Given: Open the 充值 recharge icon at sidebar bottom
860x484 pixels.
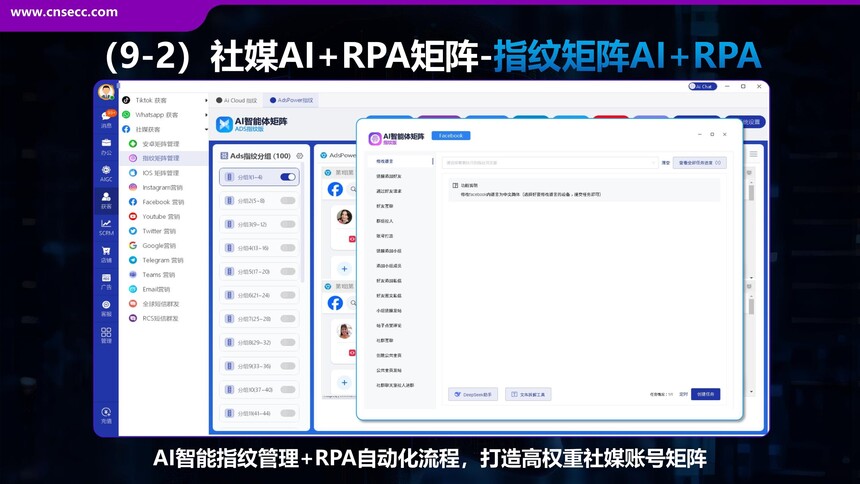Looking at the screenshot, I should point(106,415).
